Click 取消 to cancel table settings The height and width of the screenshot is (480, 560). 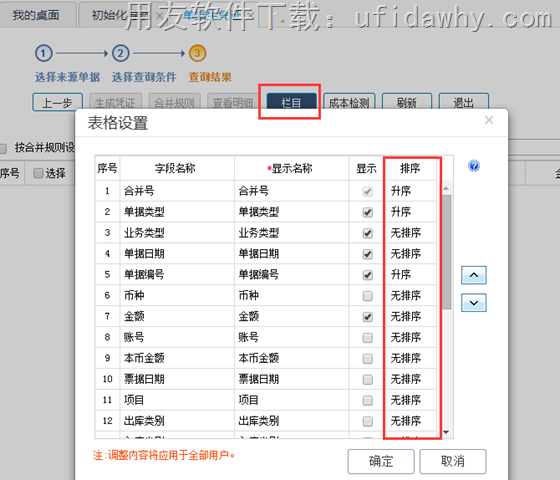tap(453, 461)
